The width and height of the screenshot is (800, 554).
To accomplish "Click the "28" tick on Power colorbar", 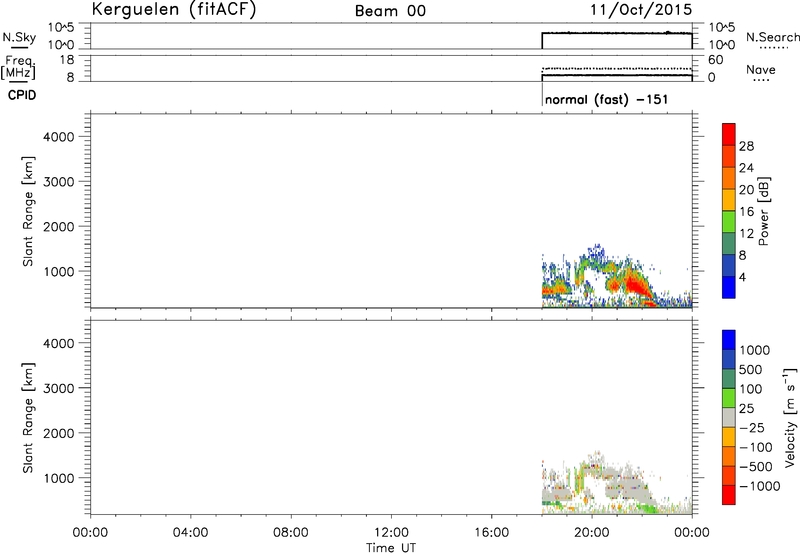I will (x=746, y=146).
